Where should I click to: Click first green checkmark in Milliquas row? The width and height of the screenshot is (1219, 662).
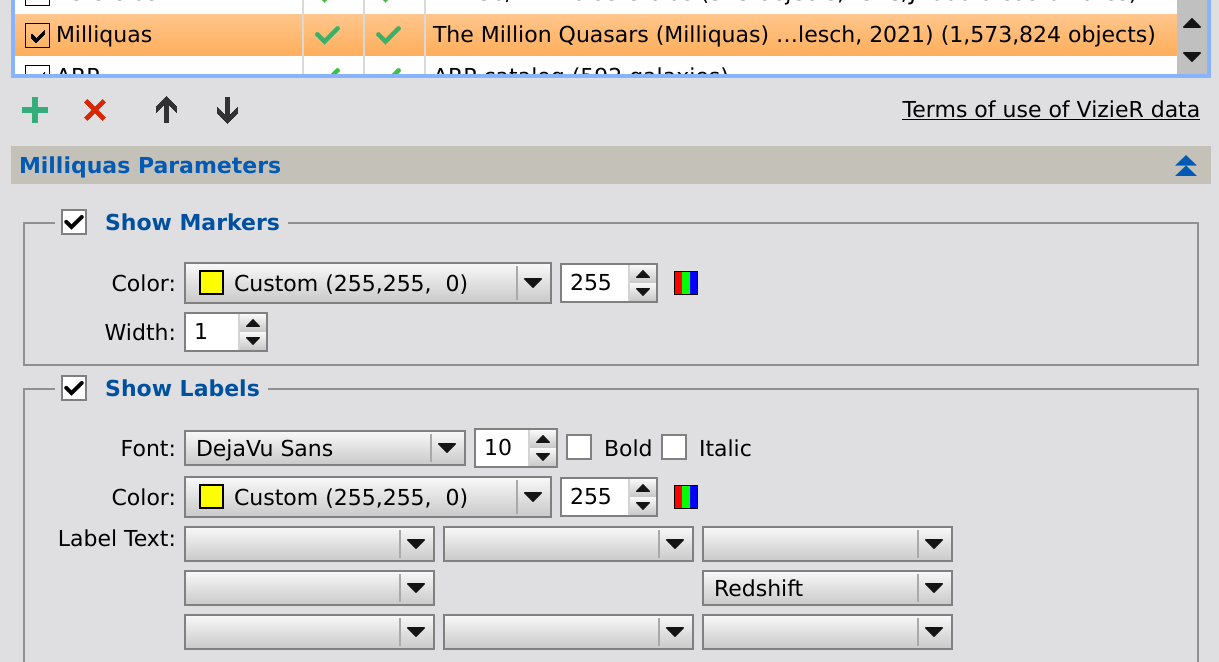328,36
